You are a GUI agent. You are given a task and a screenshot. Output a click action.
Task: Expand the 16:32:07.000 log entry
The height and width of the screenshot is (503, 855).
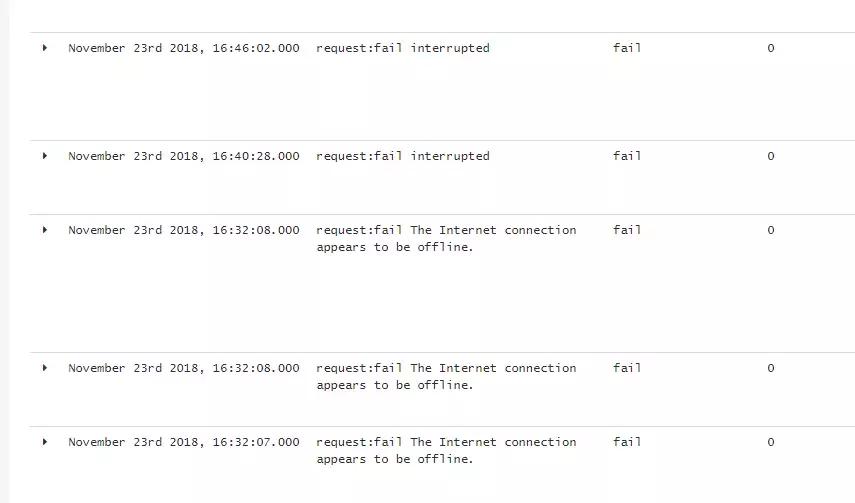pos(45,442)
